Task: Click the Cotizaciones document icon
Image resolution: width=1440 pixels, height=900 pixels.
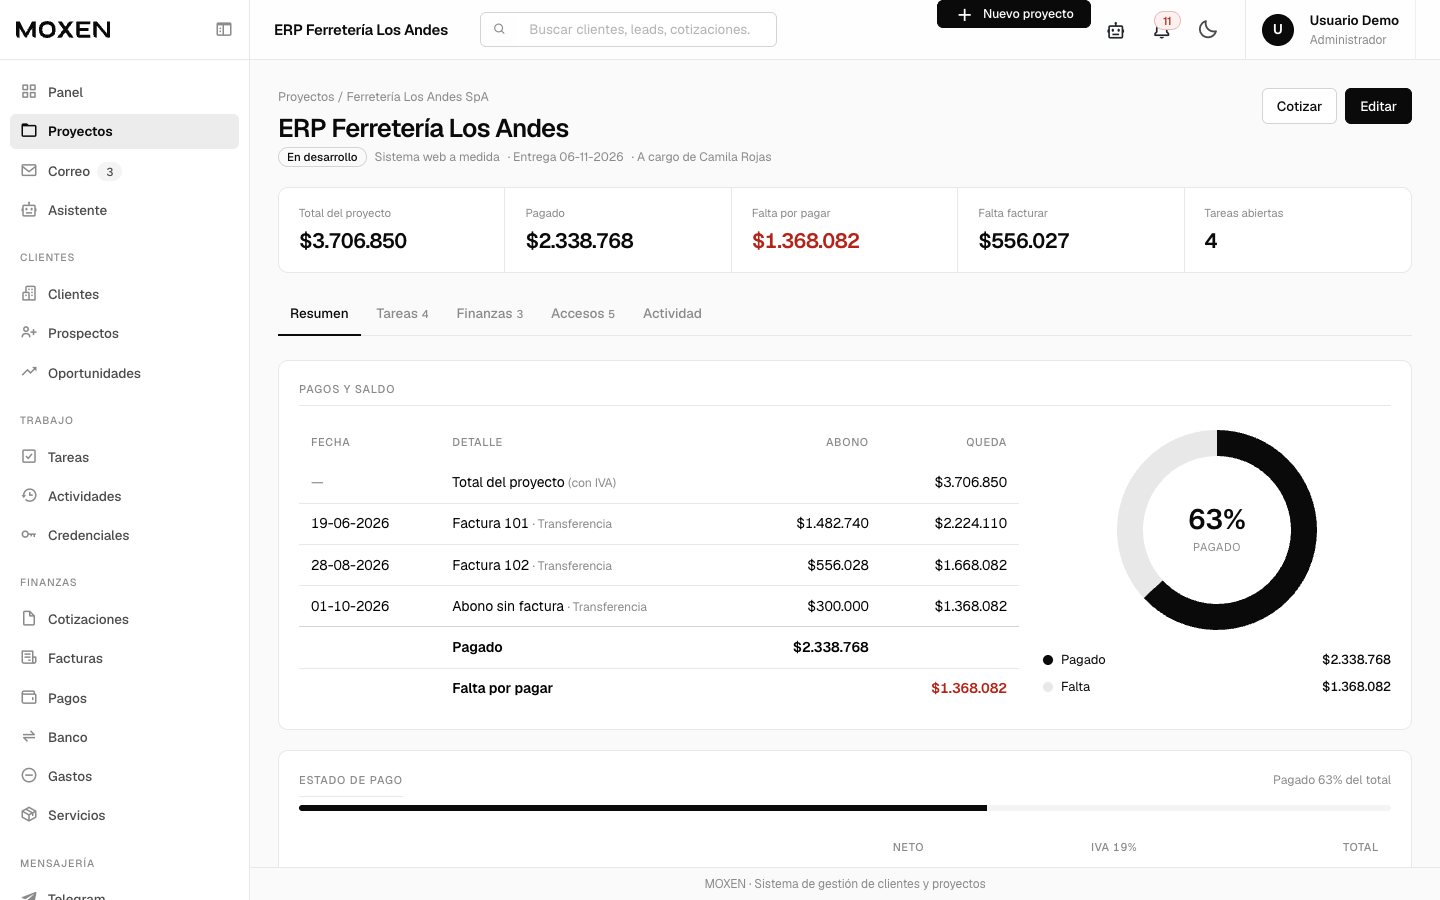Action: click(29, 619)
